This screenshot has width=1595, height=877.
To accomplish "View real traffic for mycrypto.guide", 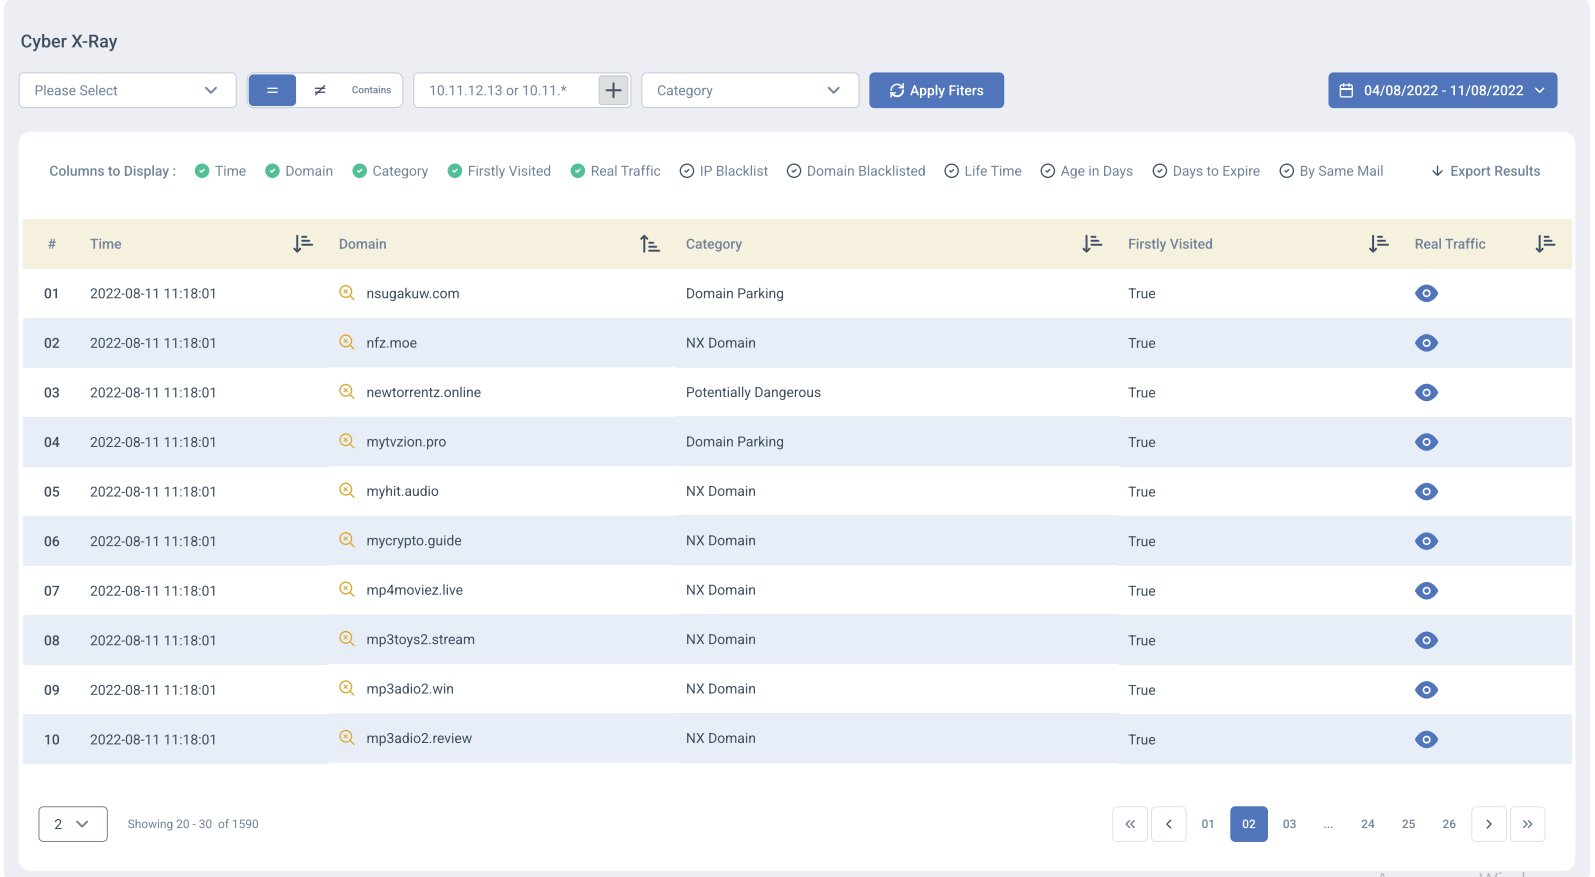I will click(1427, 541).
